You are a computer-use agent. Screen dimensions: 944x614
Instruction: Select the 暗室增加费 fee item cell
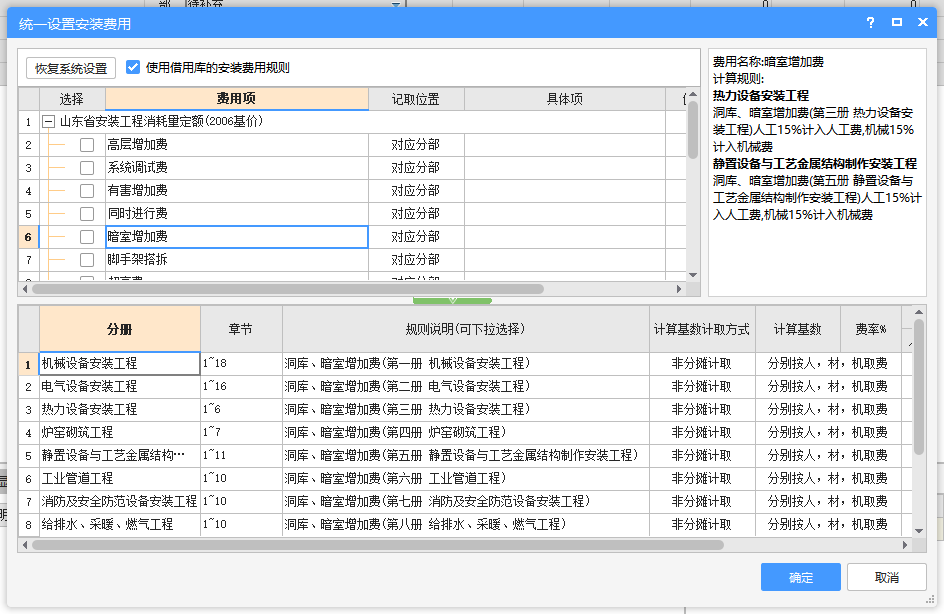(x=237, y=237)
